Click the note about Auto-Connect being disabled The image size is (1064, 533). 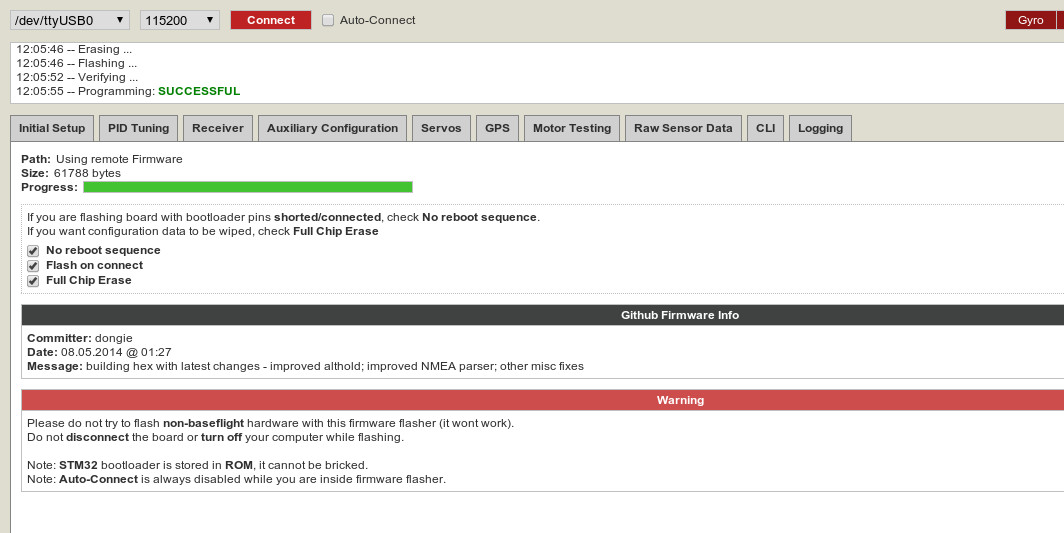pos(236,479)
